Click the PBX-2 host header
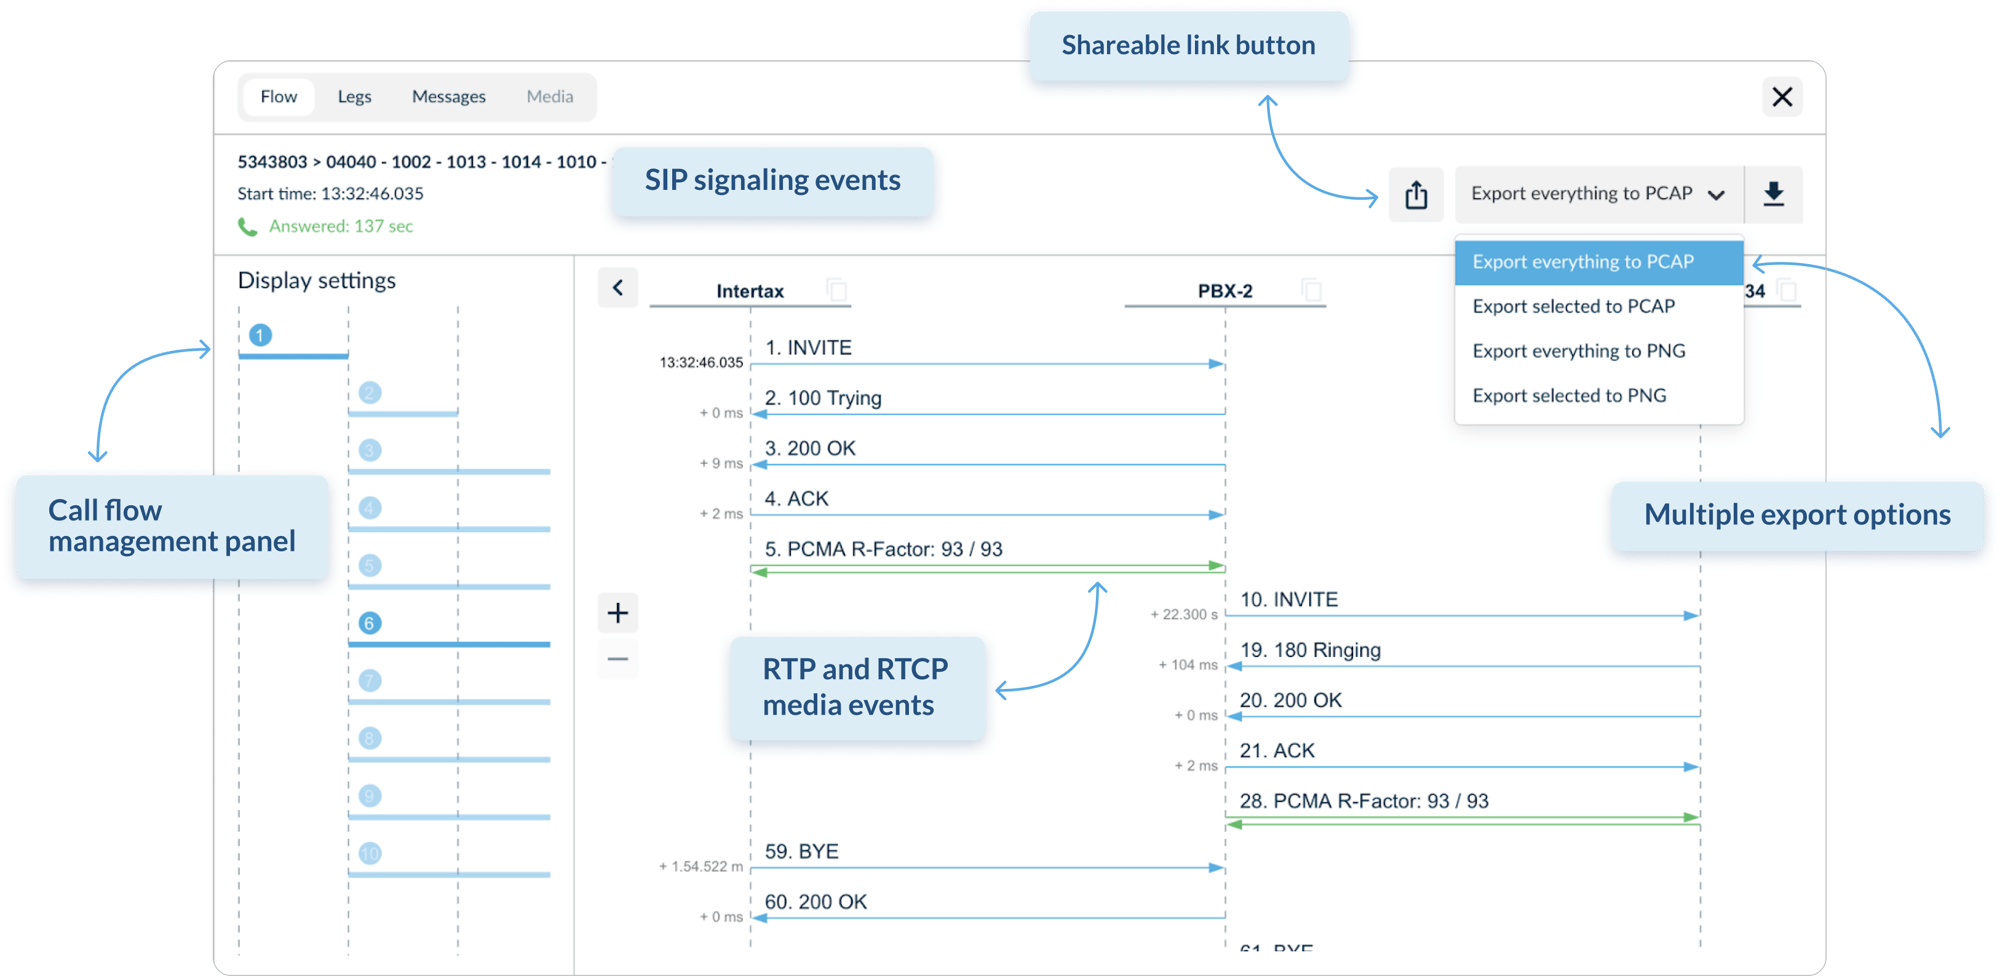 point(1225,291)
